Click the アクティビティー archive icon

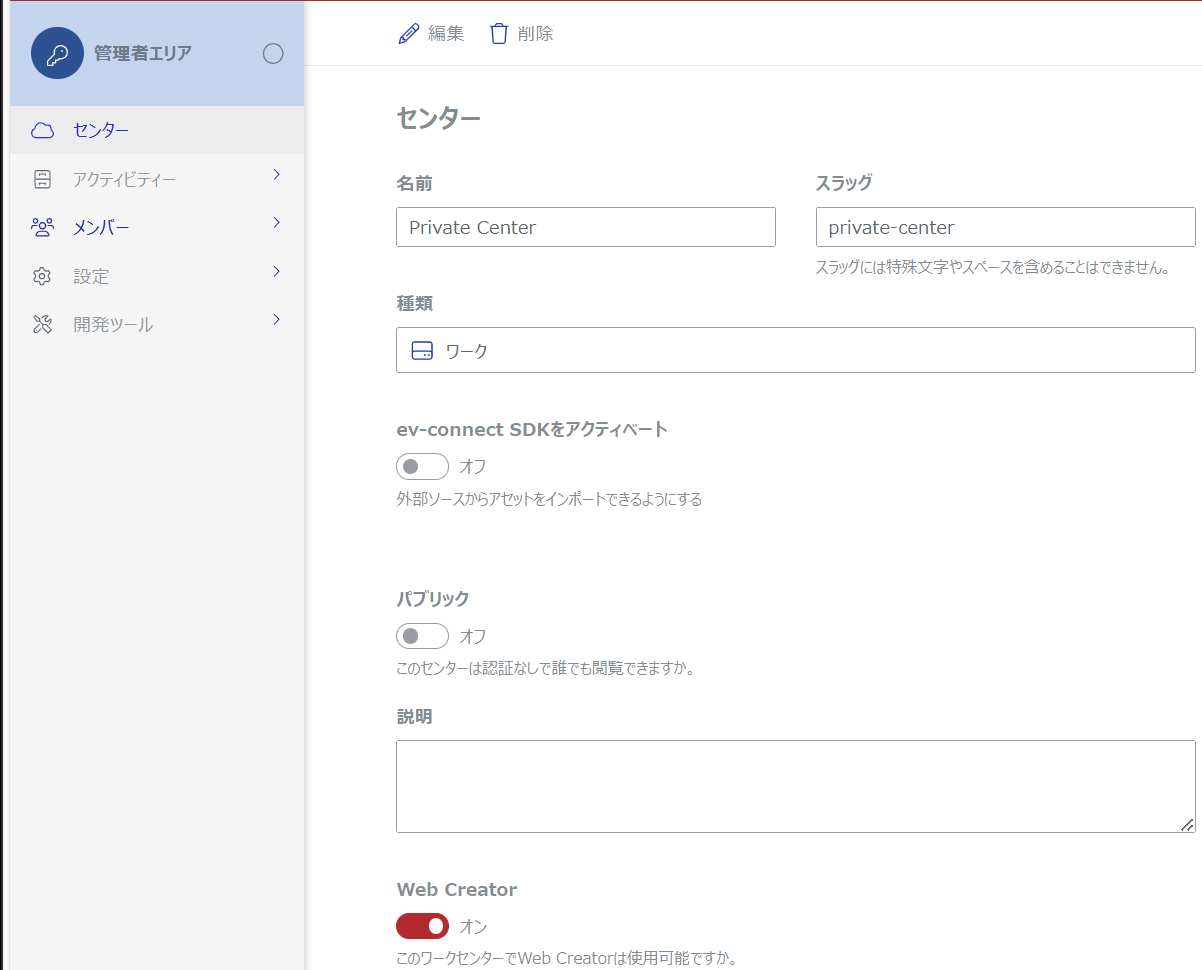click(x=42, y=180)
